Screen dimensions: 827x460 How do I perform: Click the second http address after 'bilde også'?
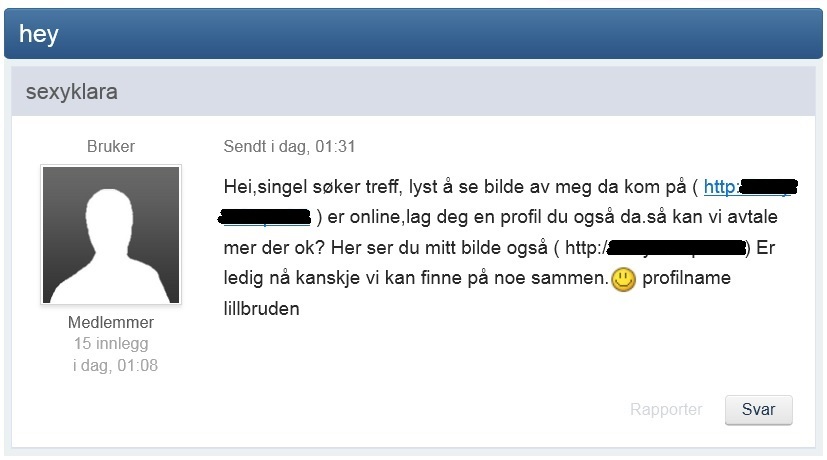click(656, 247)
